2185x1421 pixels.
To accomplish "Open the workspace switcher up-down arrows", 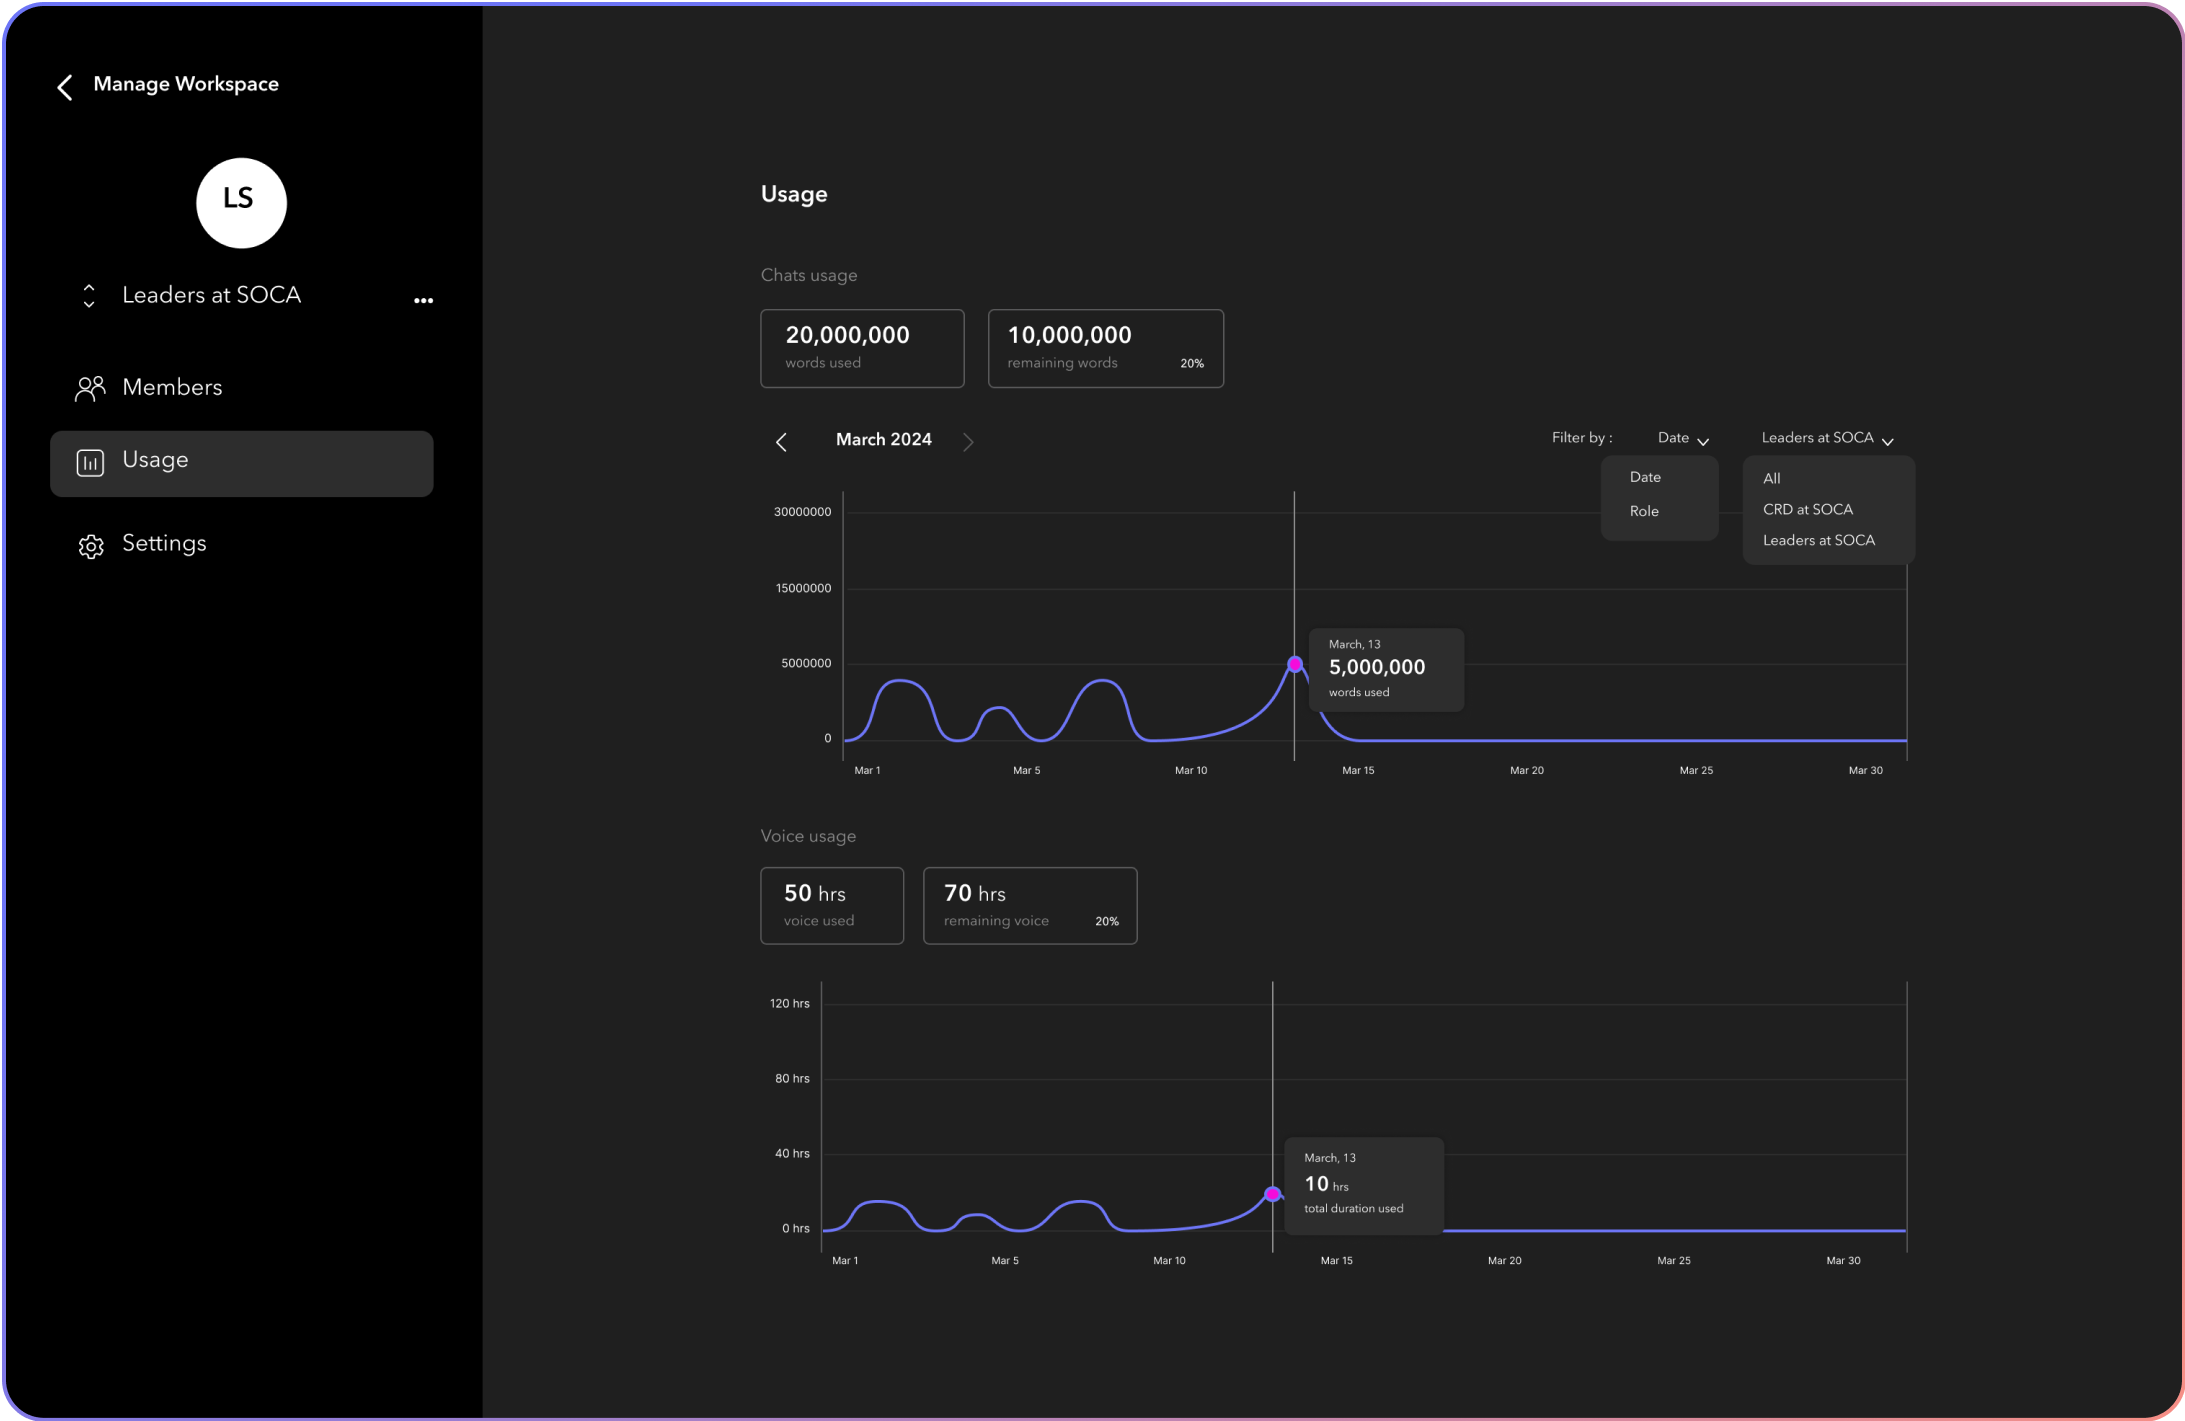I will (x=89, y=296).
